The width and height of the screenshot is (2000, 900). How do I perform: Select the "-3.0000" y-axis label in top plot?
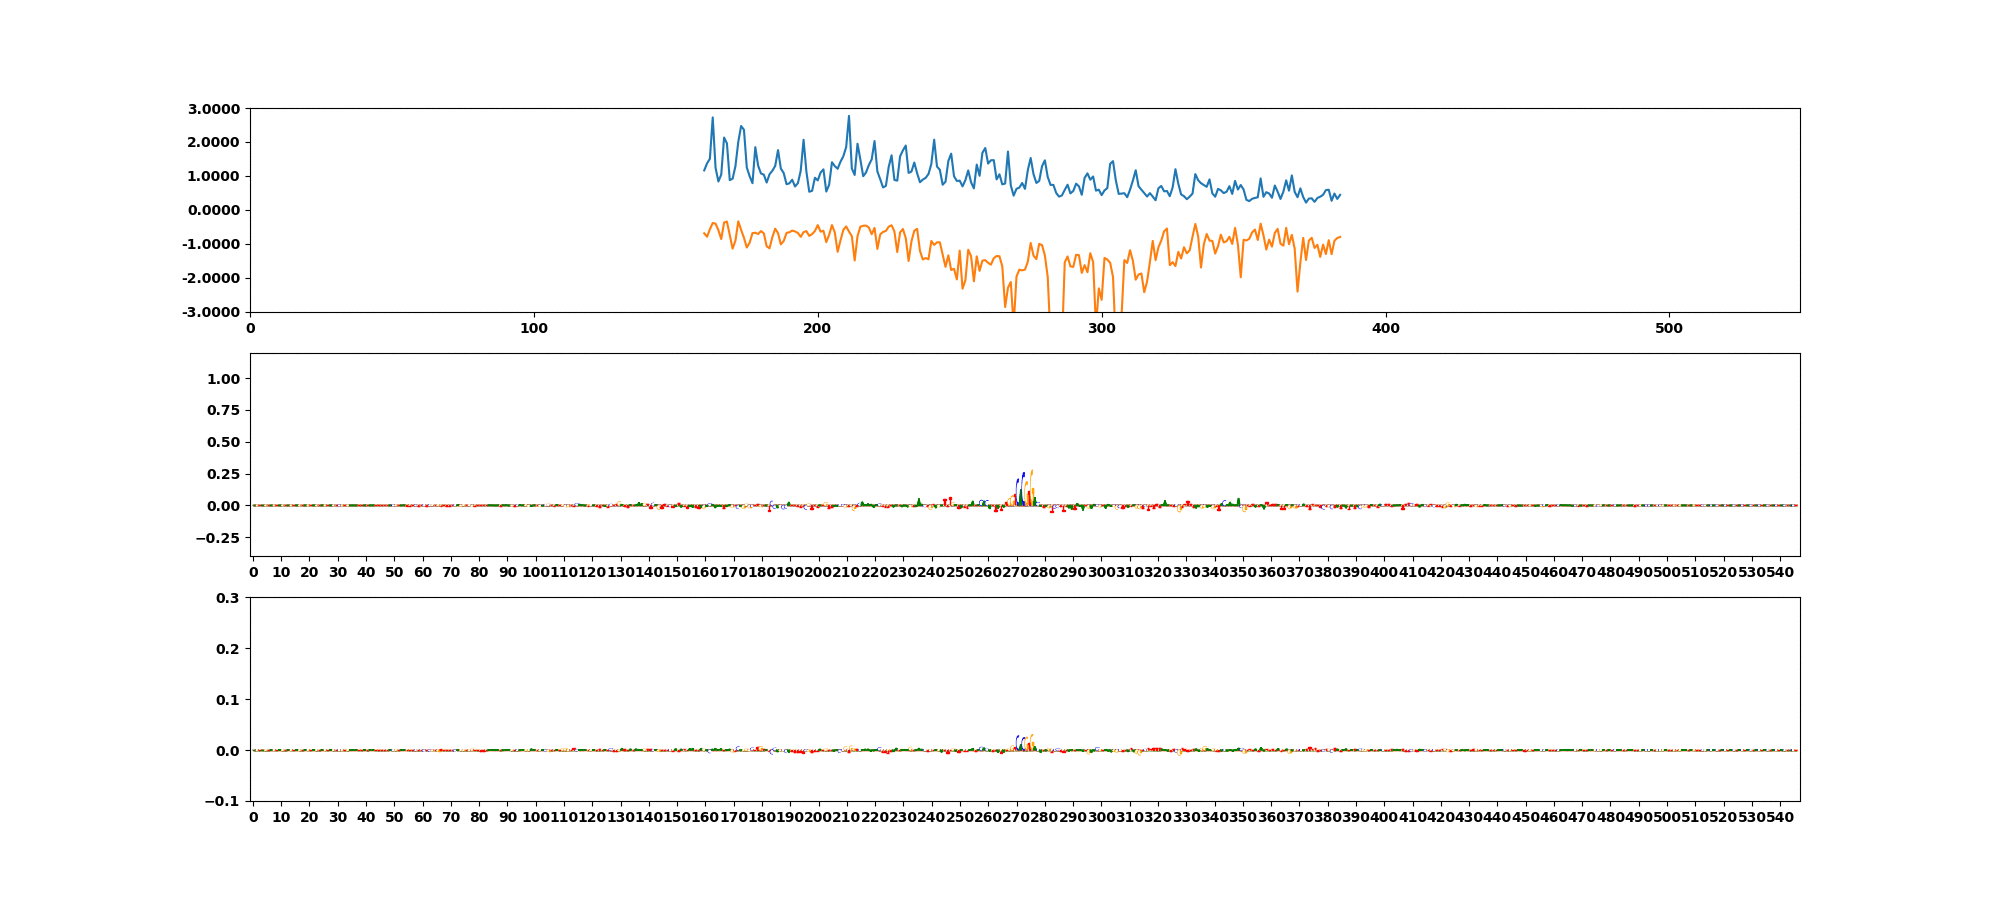209,312
